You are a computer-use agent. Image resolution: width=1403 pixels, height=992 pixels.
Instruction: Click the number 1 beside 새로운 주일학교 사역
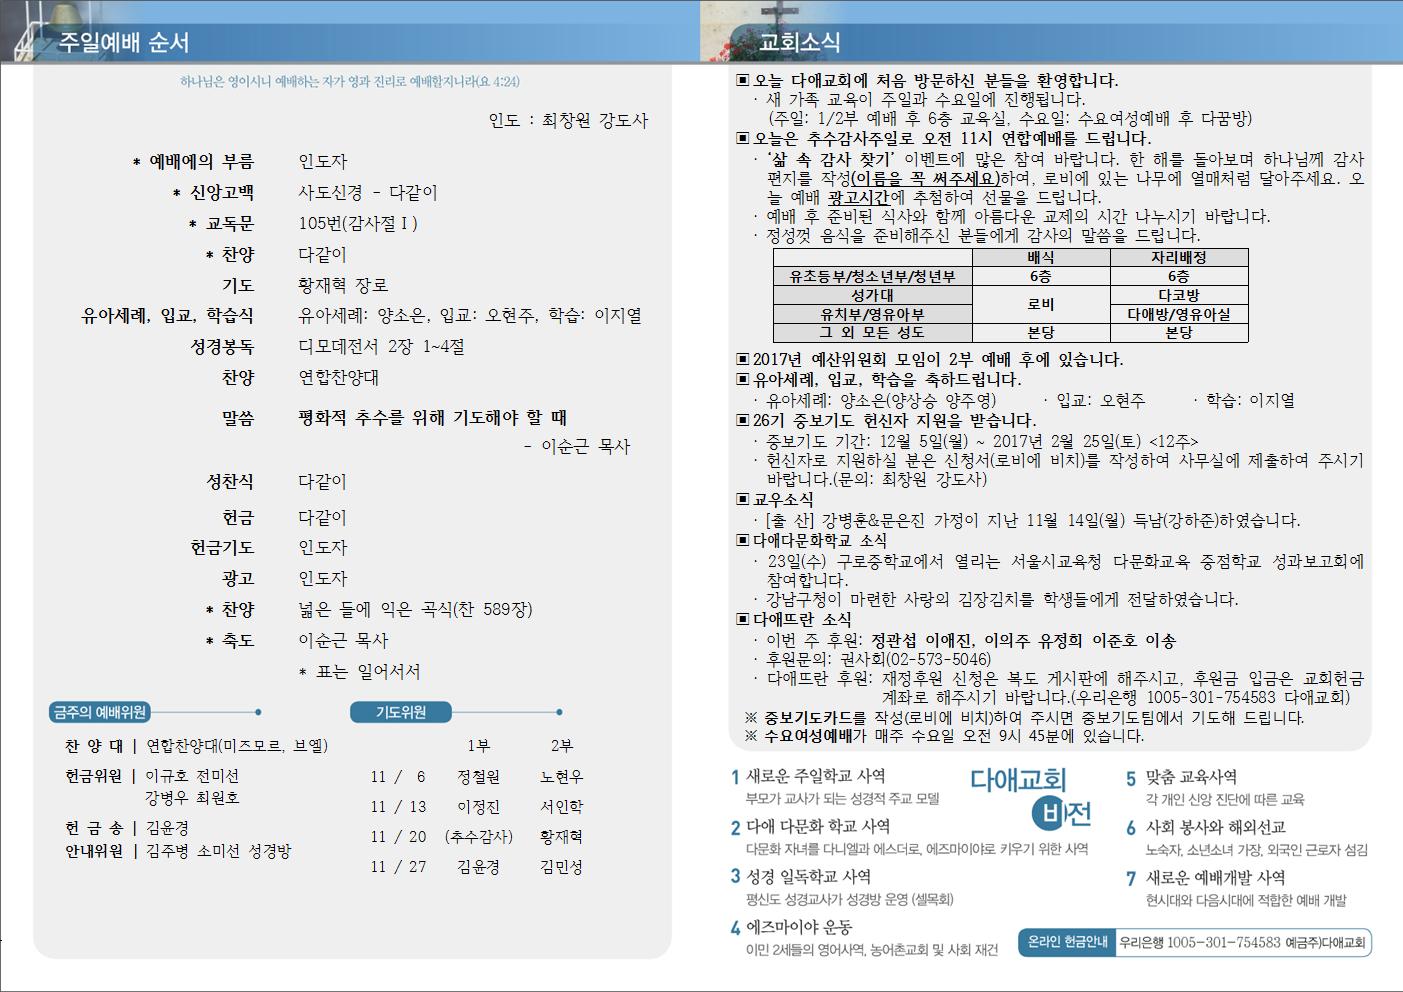coord(735,777)
